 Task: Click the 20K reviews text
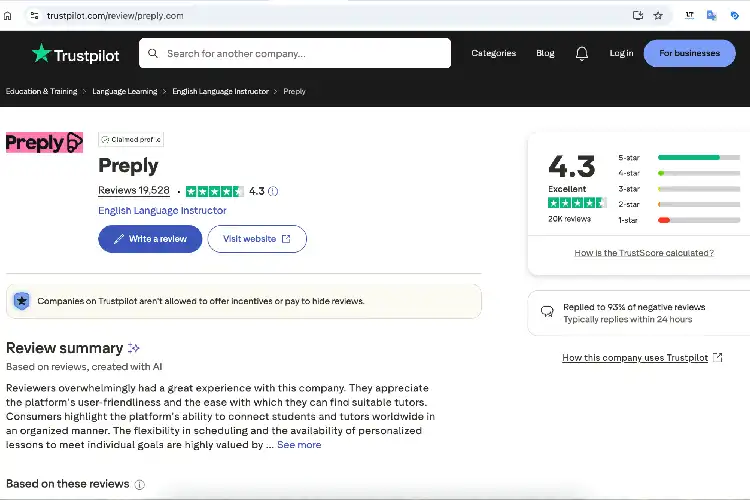coord(569,219)
